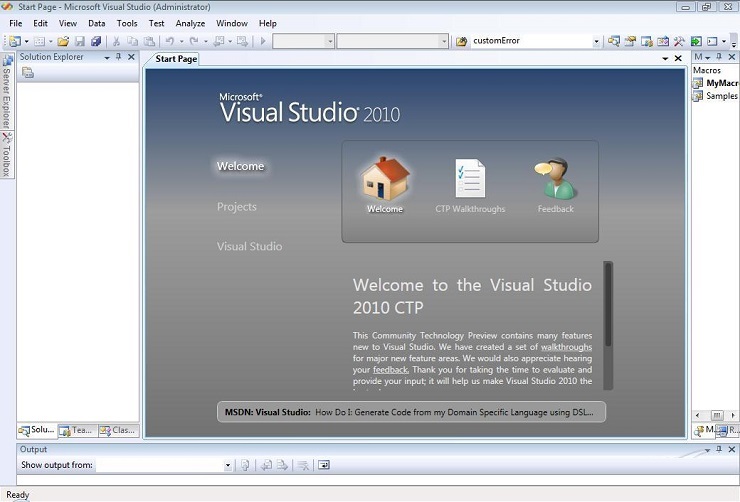Switch to the Team Explorer bottom tab

(77, 430)
